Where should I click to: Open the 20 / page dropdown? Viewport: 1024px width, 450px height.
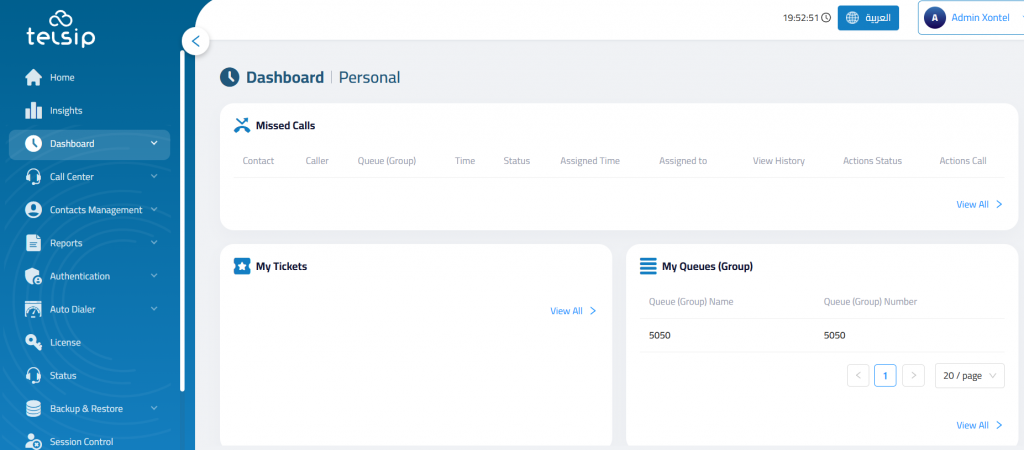[x=969, y=375]
